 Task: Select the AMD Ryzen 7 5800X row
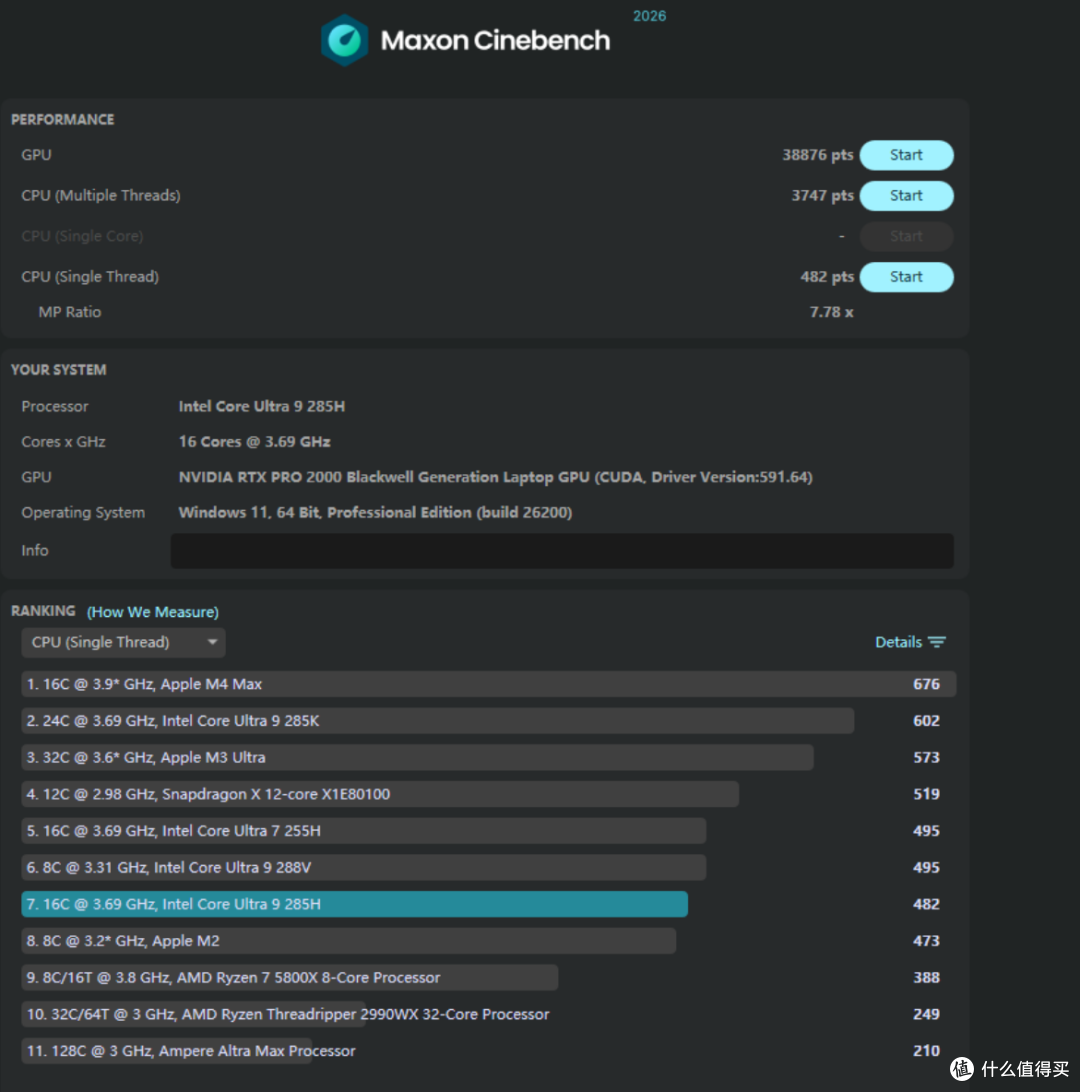click(488, 977)
